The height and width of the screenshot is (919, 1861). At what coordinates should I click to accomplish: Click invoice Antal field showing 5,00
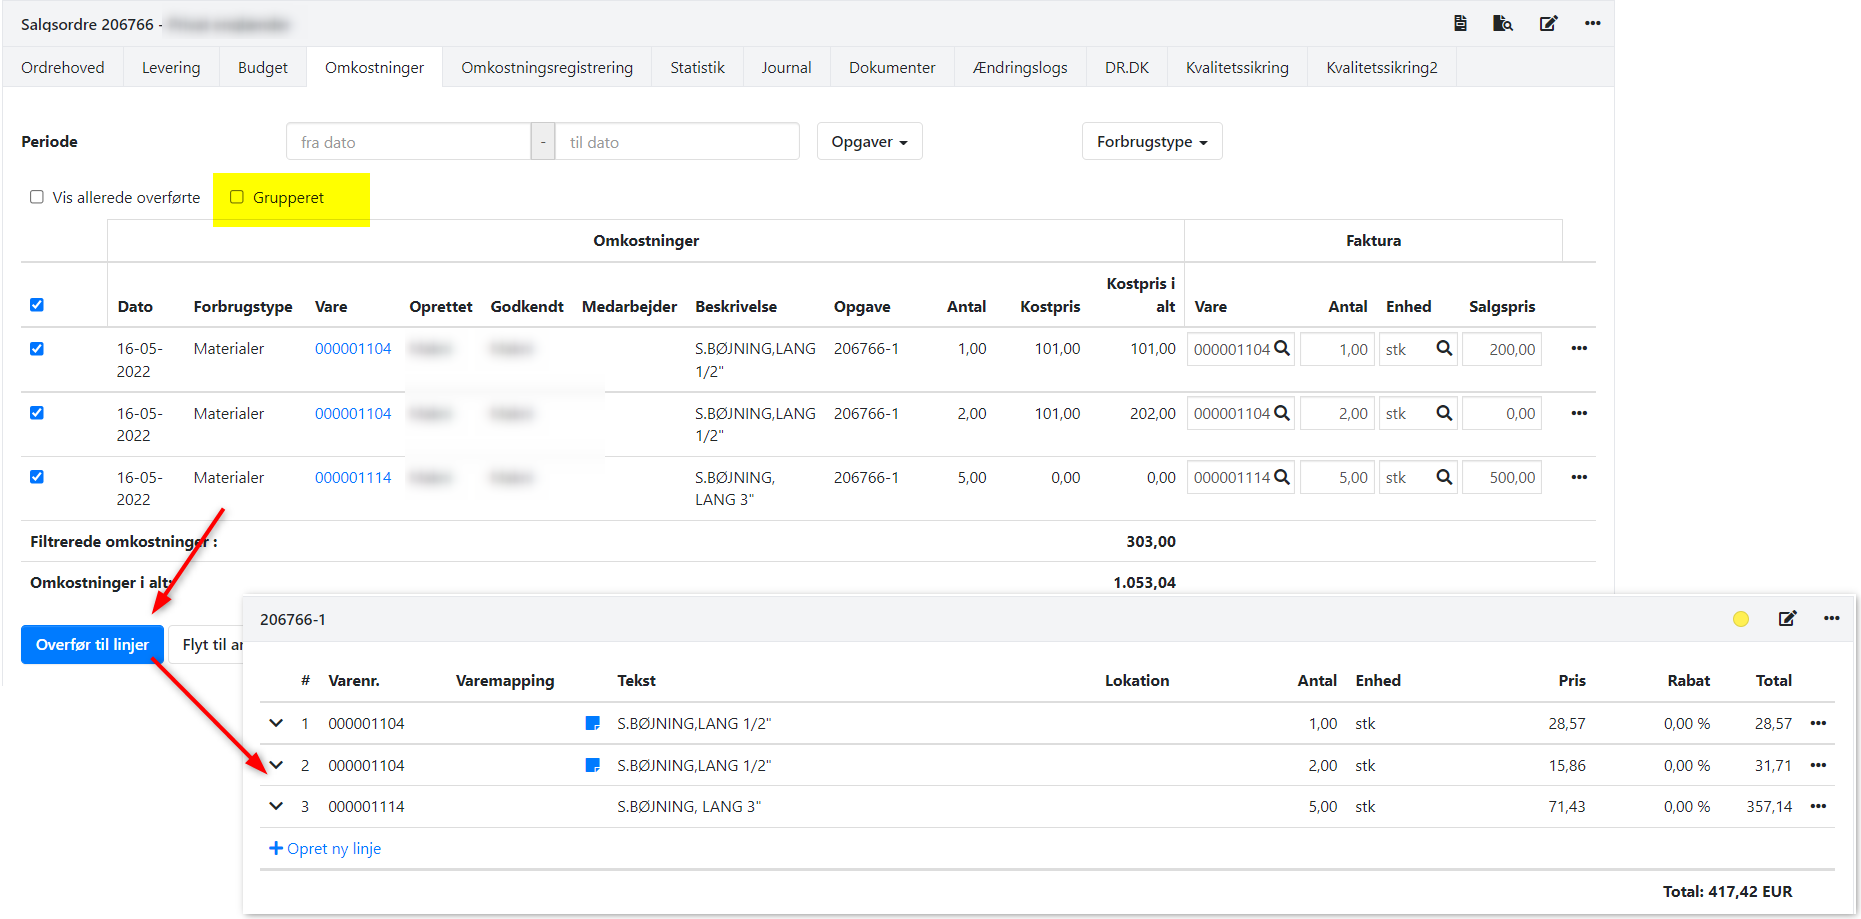coord(1337,477)
